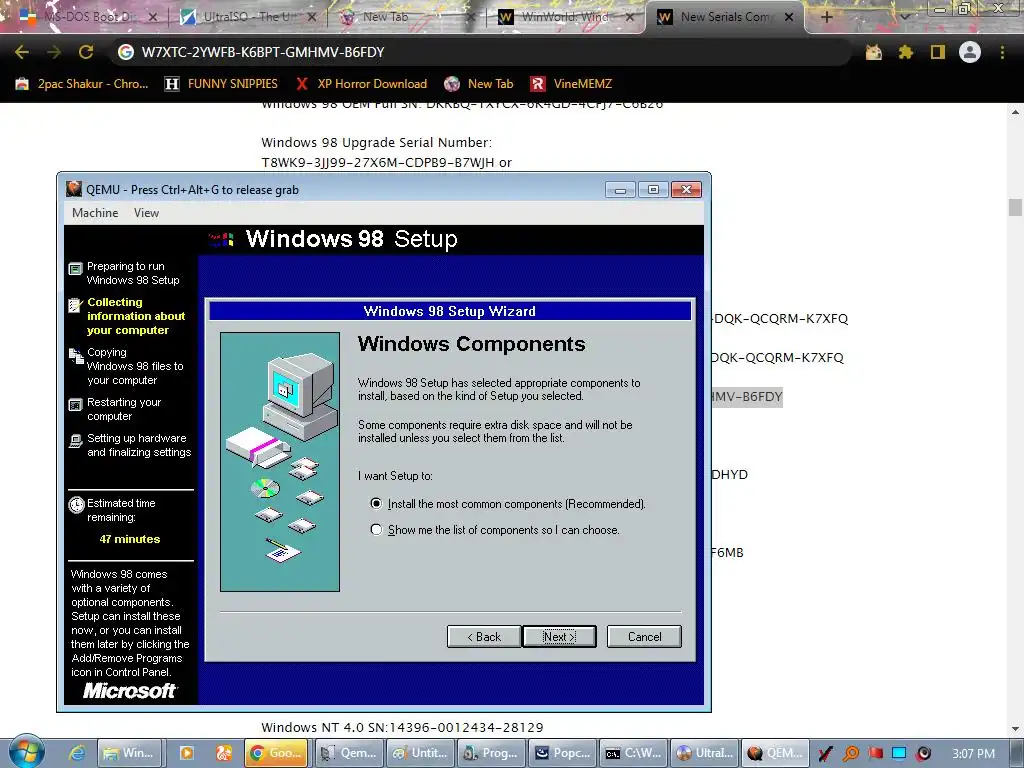Click the browser back arrow
This screenshot has width=1024, height=768.
pyautogui.click(x=22, y=52)
